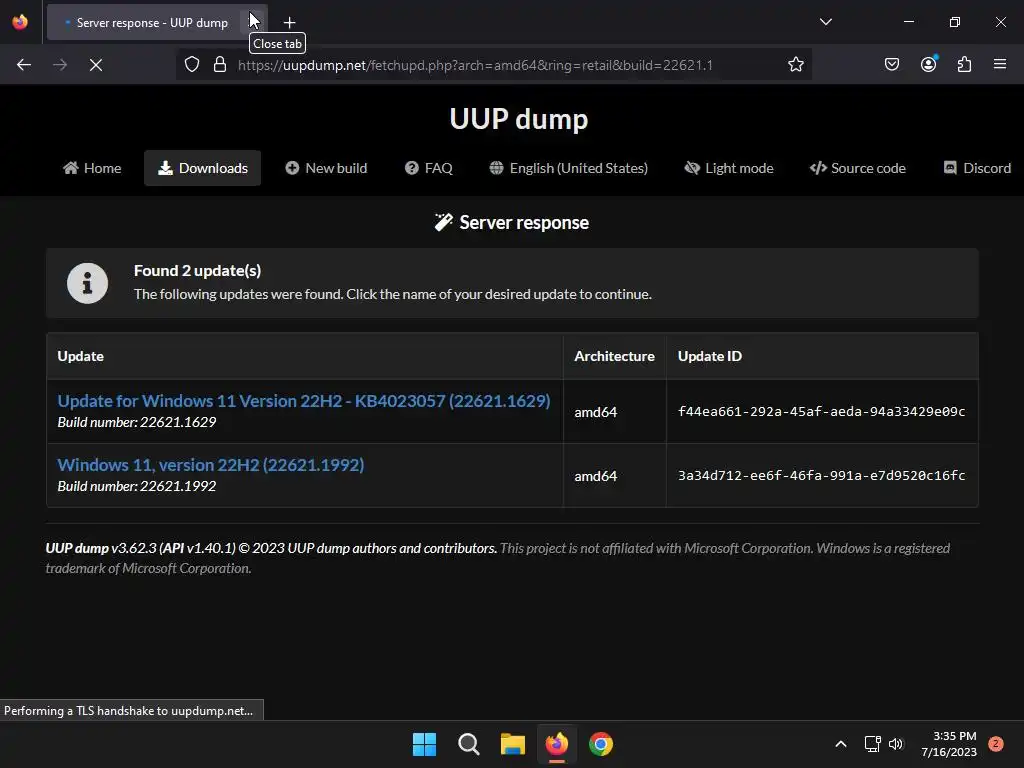Click amd64 in the 22621.1992 row
1024x768 pixels.
[596, 476]
